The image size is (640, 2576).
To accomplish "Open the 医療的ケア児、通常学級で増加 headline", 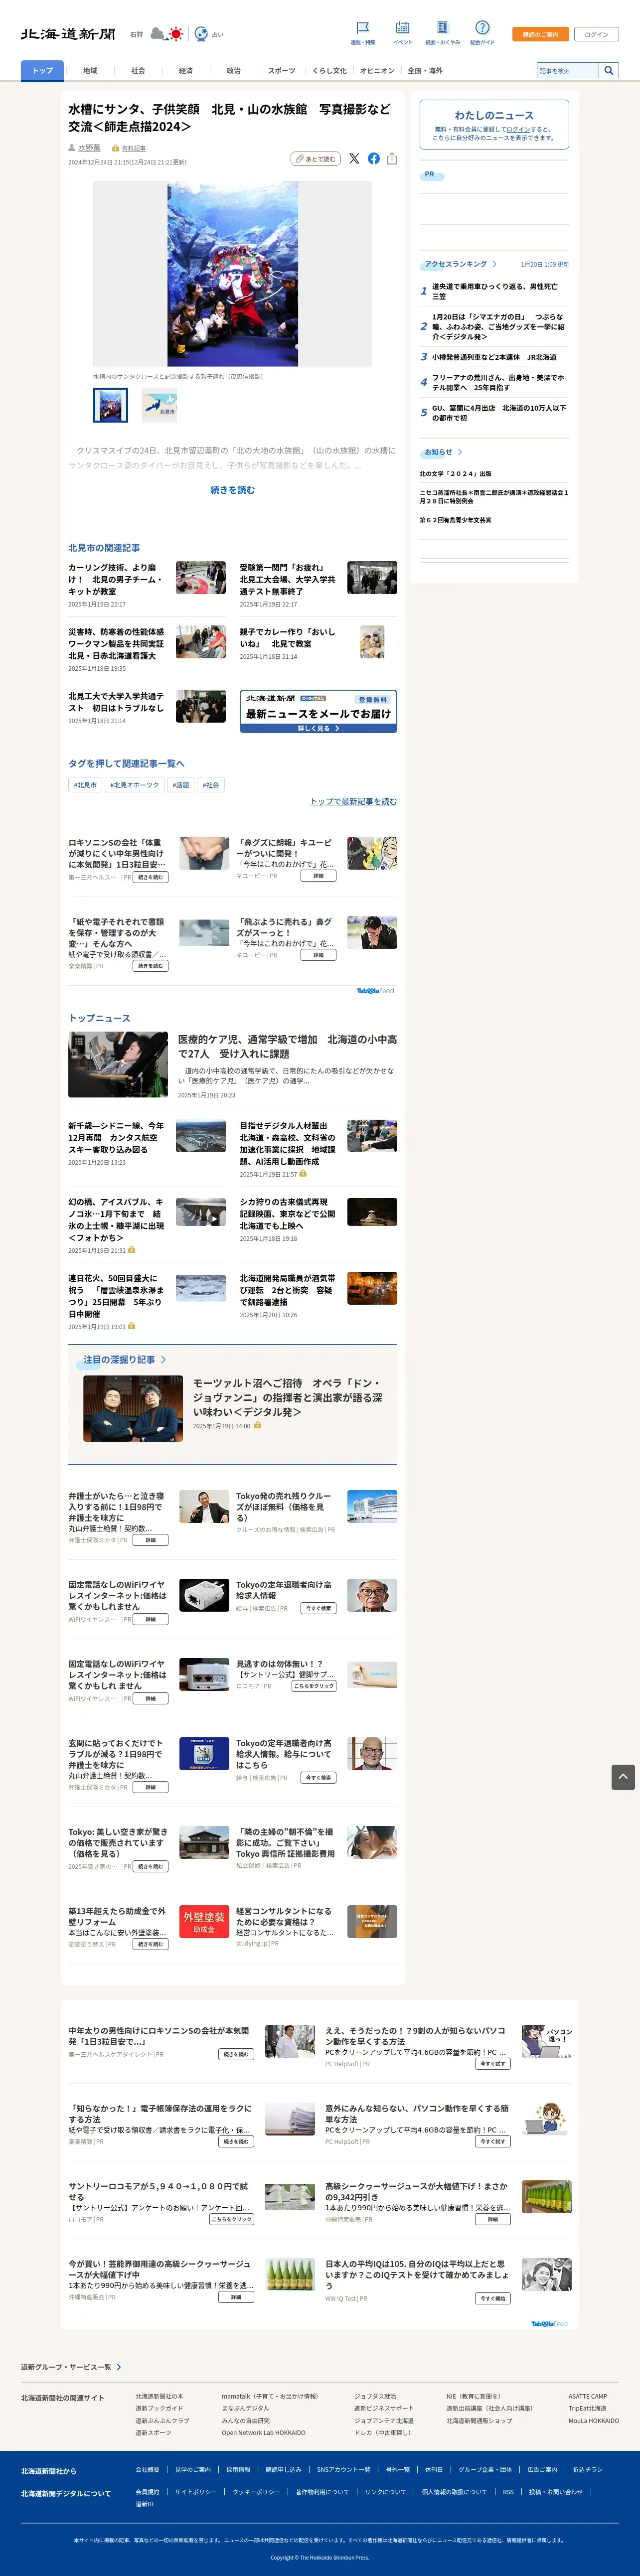I will point(287,1046).
